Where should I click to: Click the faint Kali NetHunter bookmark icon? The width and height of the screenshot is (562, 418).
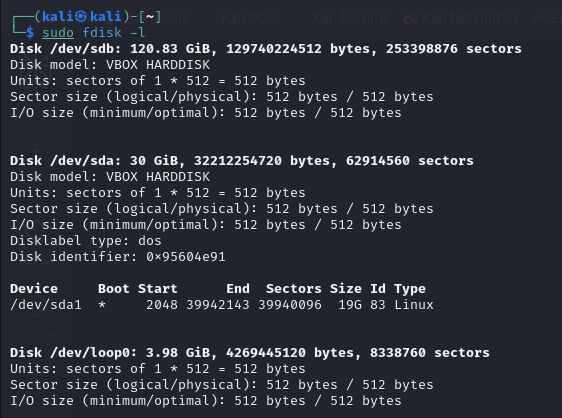[x=410, y=18]
